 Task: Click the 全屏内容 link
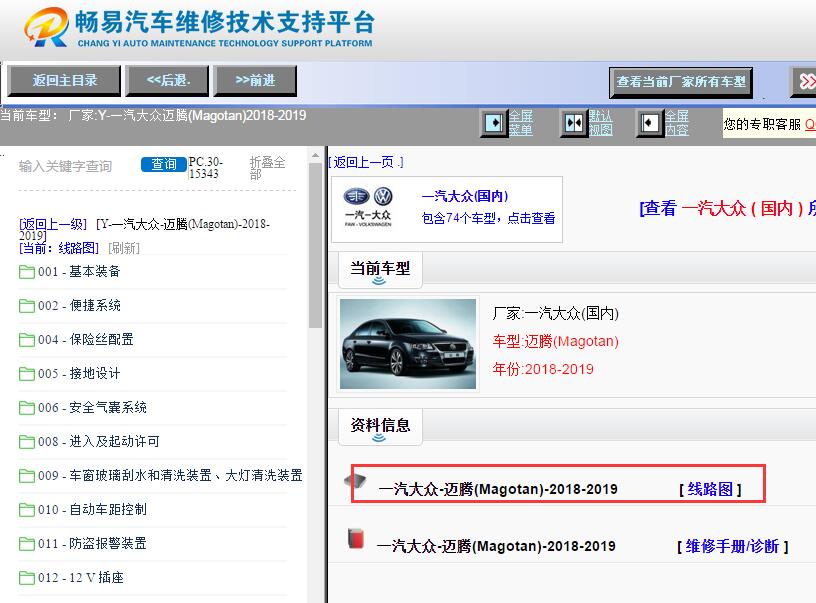click(677, 123)
